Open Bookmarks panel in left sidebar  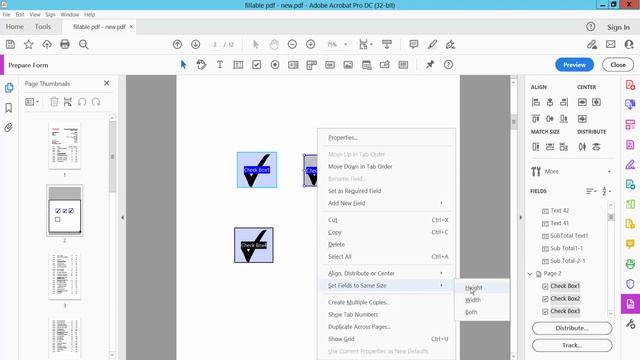[9, 108]
